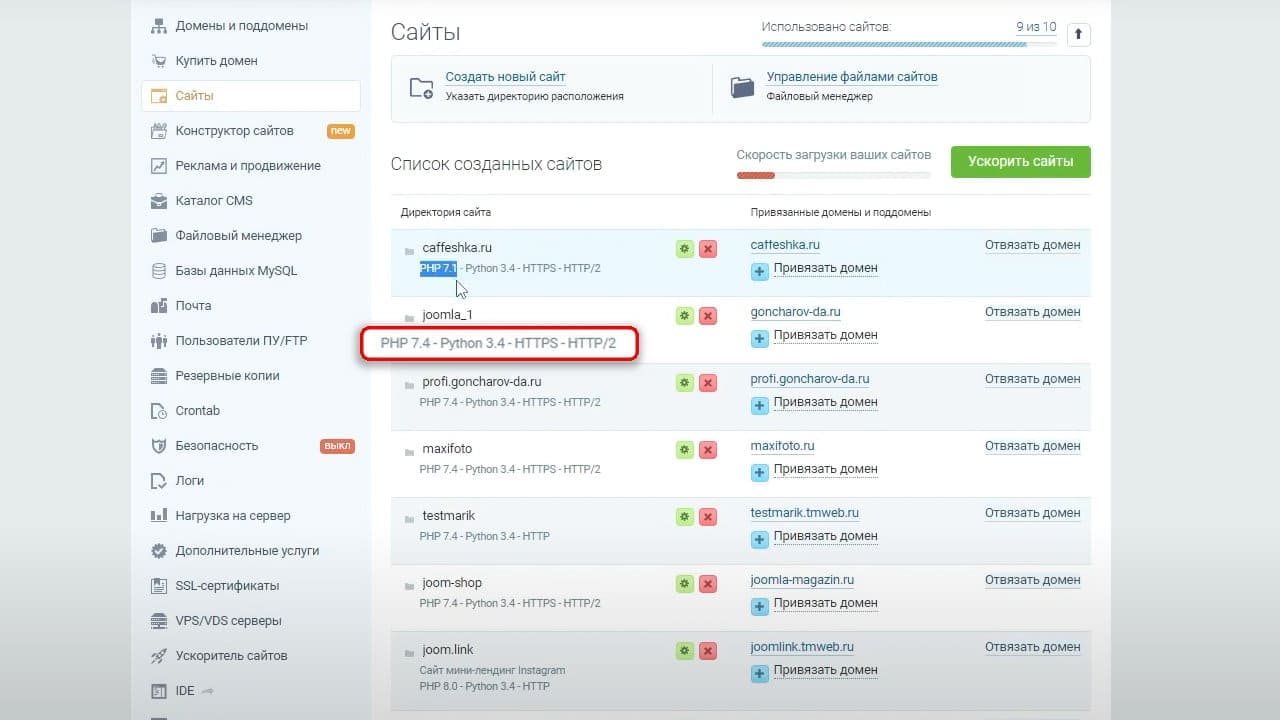Image resolution: width=1280 pixels, height=720 pixels.
Task: Click Привязать домен under profi.goncharov-da.ru
Action: (x=825, y=402)
